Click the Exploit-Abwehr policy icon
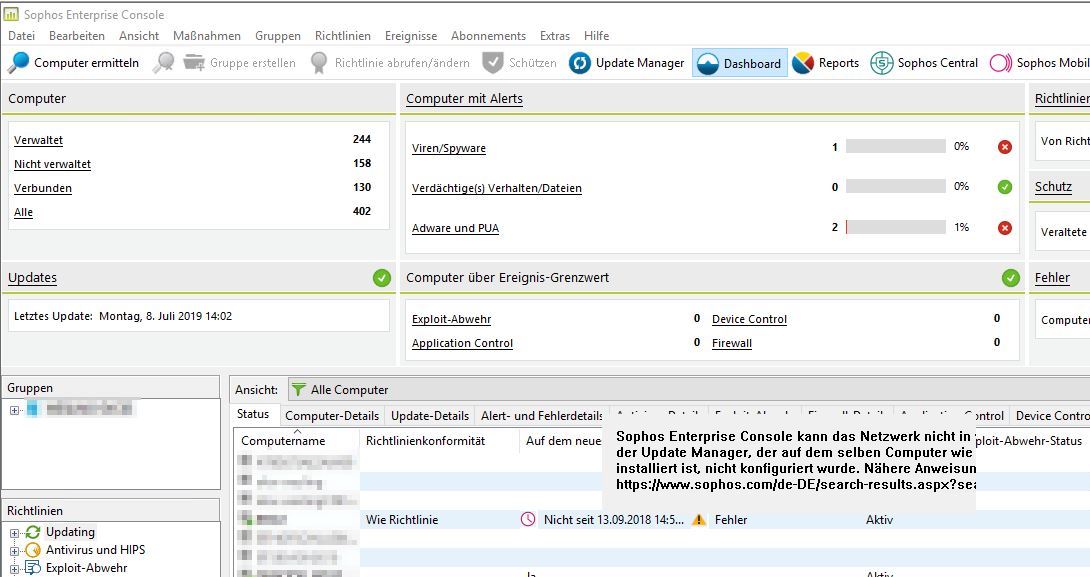 point(33,568)
